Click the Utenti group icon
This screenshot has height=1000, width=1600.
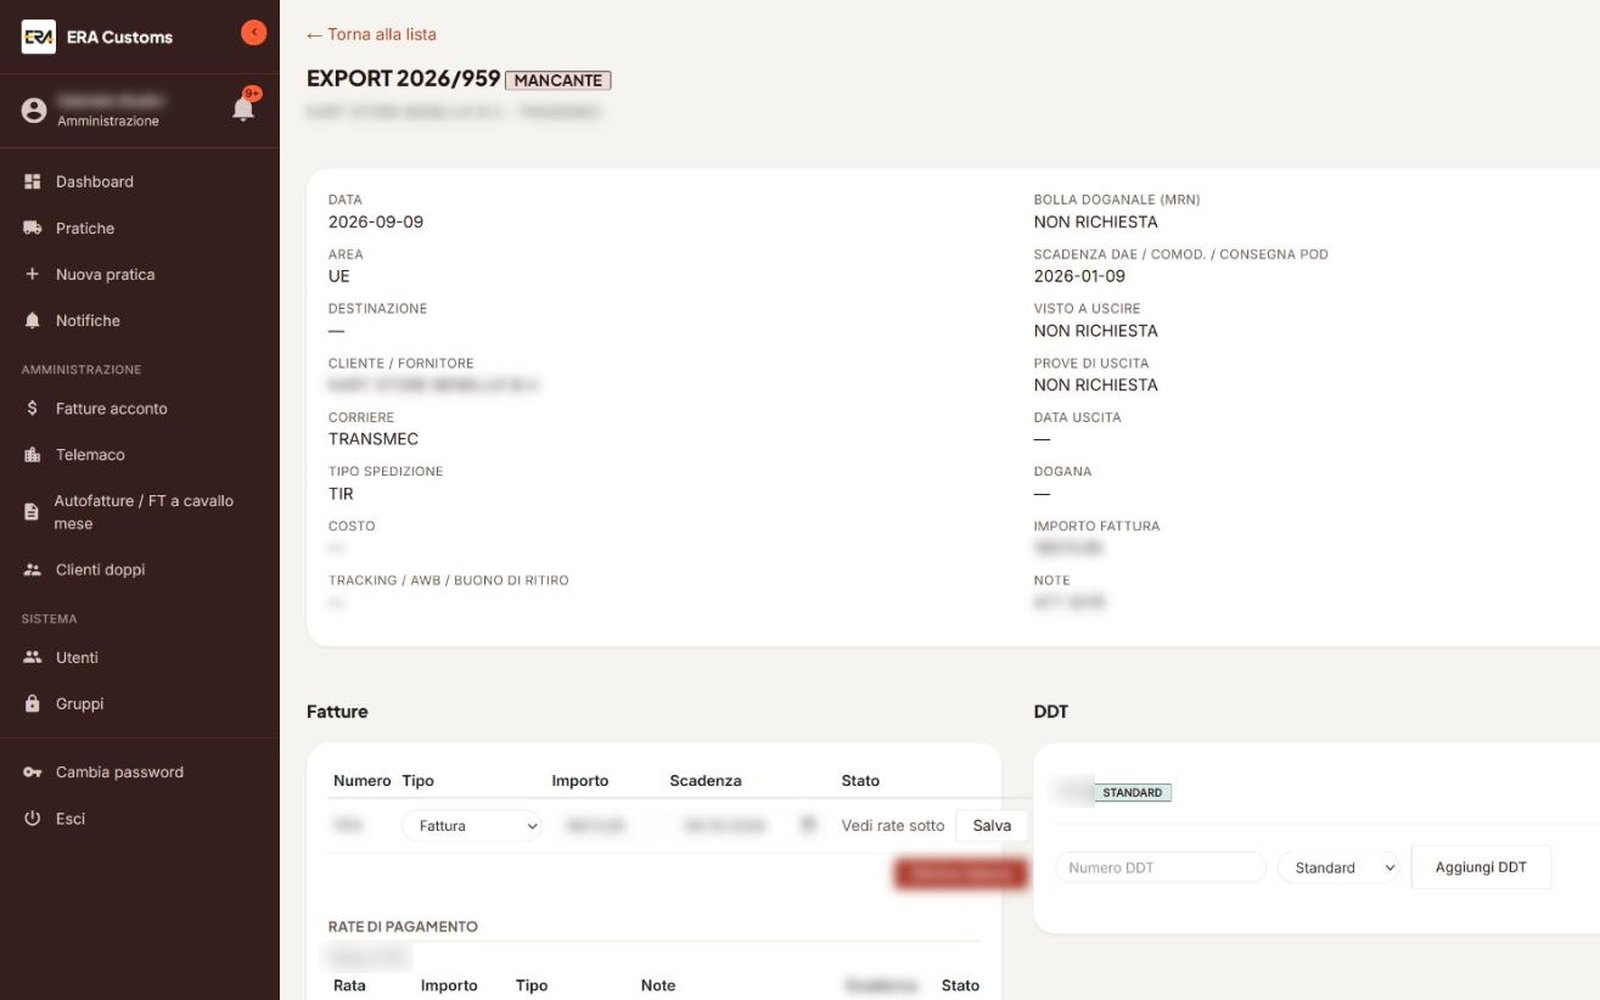tap(32, 657)
